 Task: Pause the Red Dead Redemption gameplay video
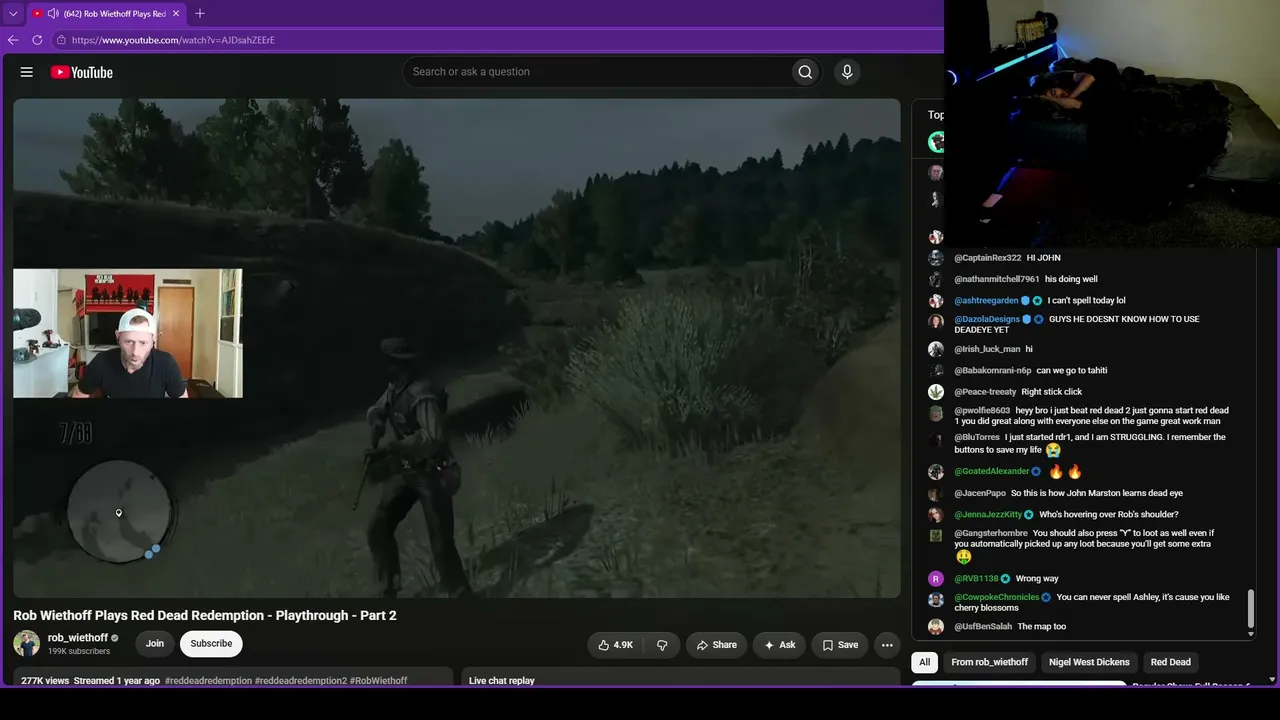click(457, 348)
